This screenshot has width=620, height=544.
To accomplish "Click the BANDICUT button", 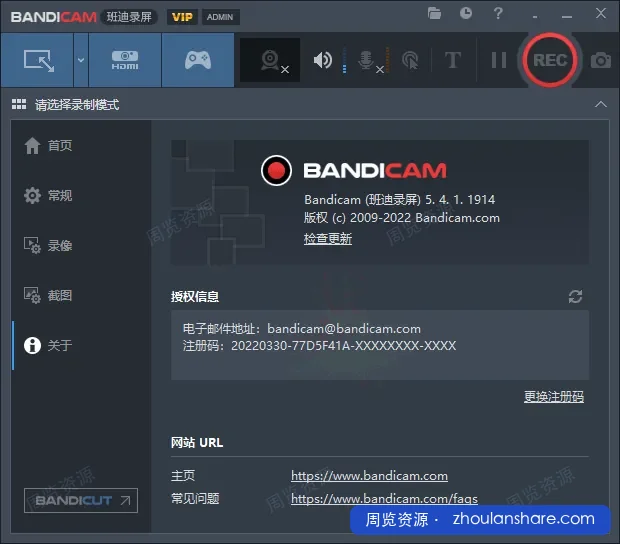I will (81, 501).
